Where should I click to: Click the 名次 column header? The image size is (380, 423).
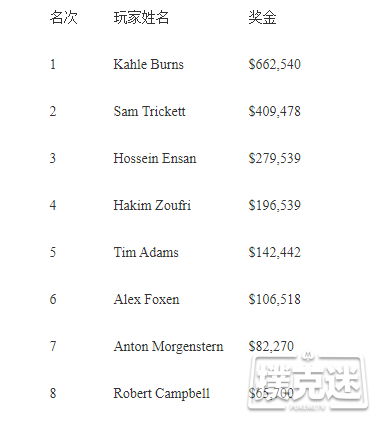64,17
